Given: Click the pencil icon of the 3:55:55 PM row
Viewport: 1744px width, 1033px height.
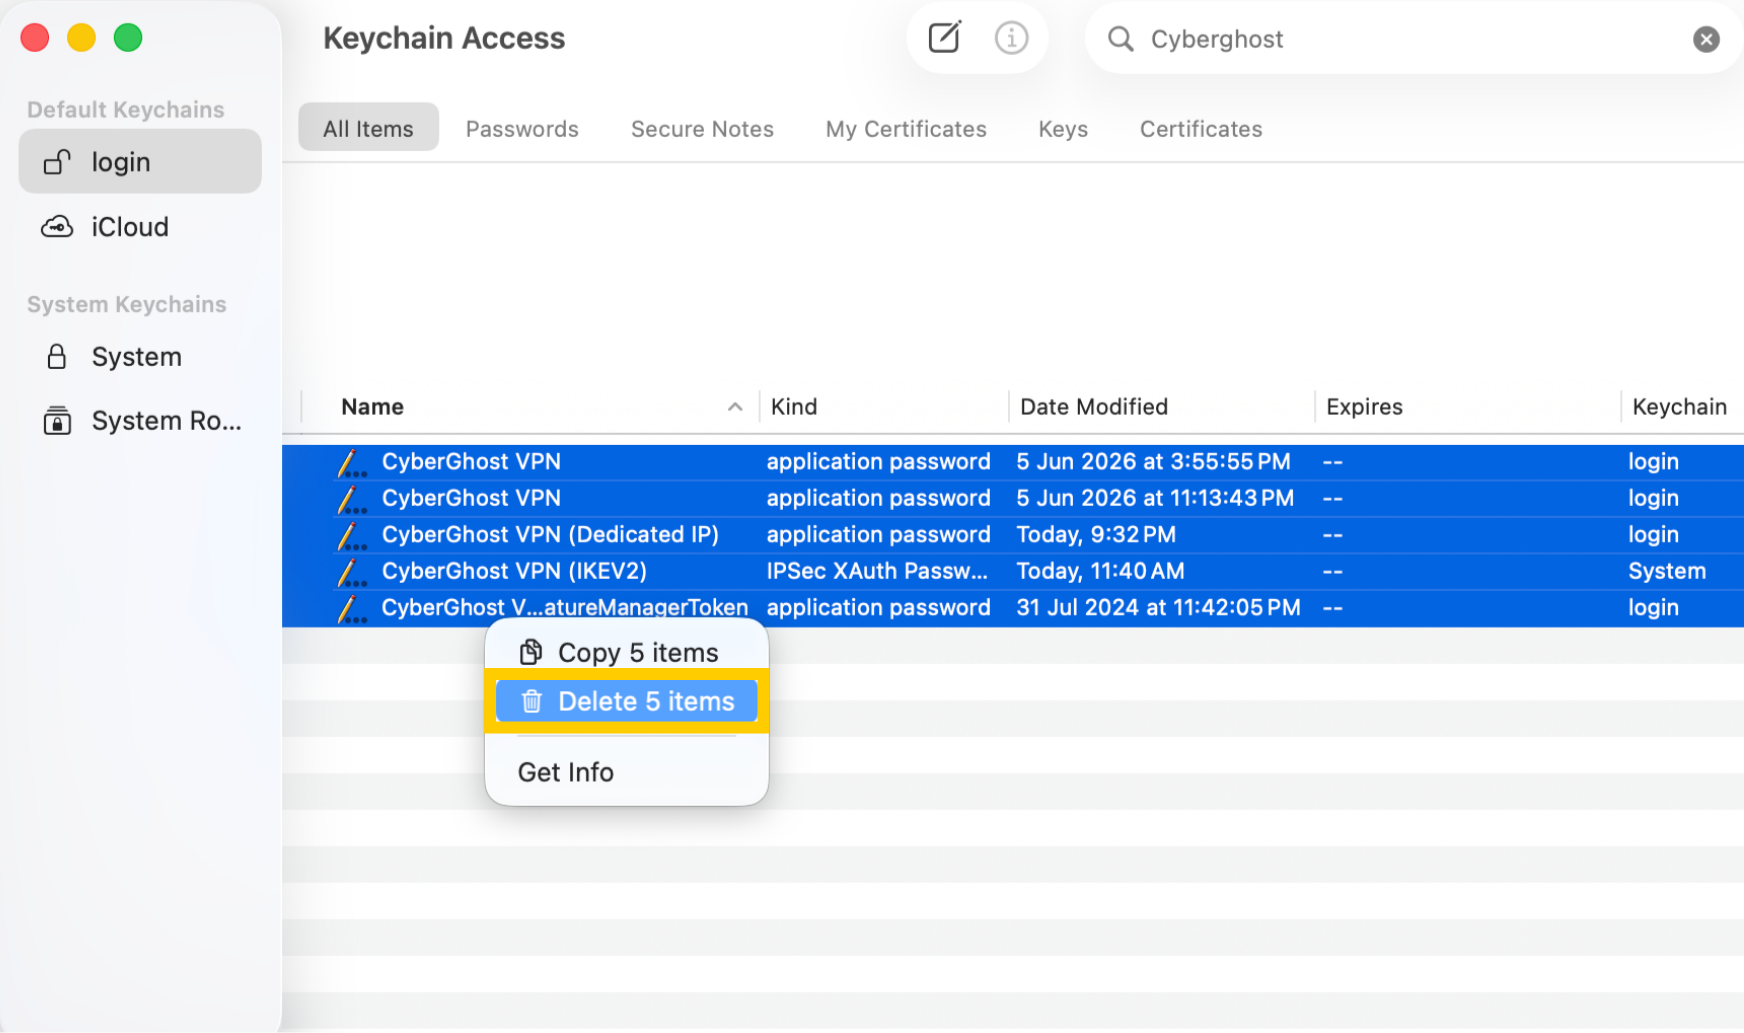Looking at the screenshot, I should (351, 462).
